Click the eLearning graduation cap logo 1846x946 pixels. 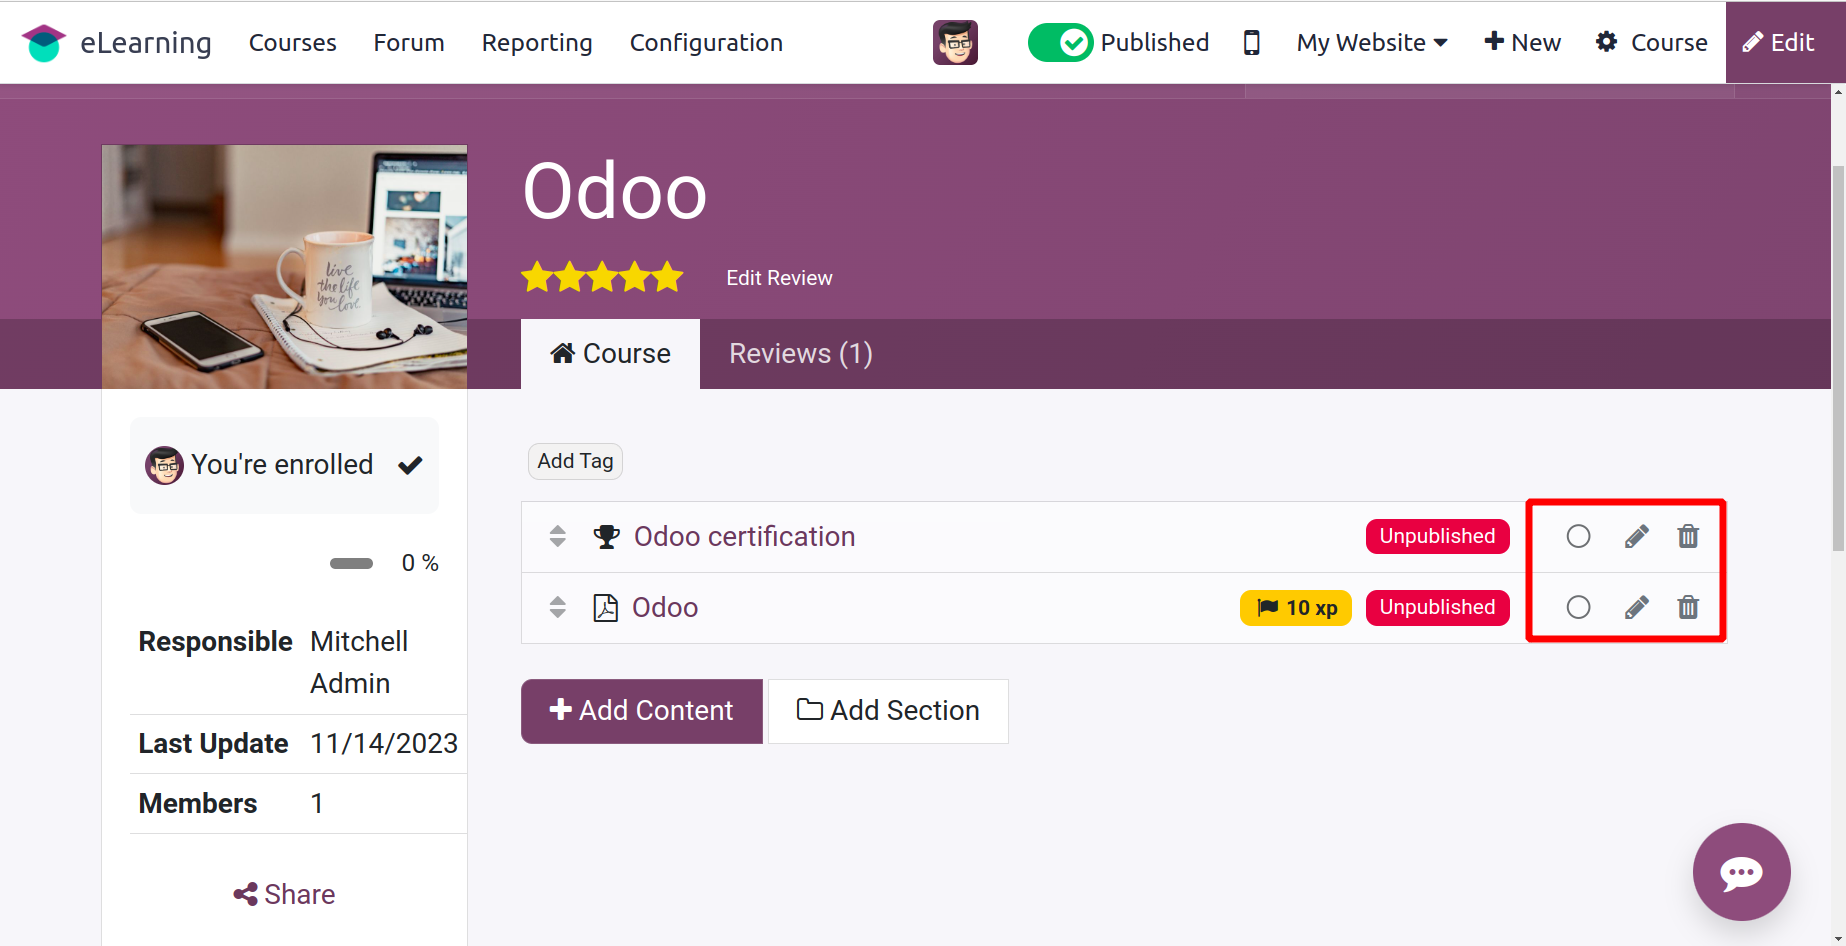pos(44,43)
